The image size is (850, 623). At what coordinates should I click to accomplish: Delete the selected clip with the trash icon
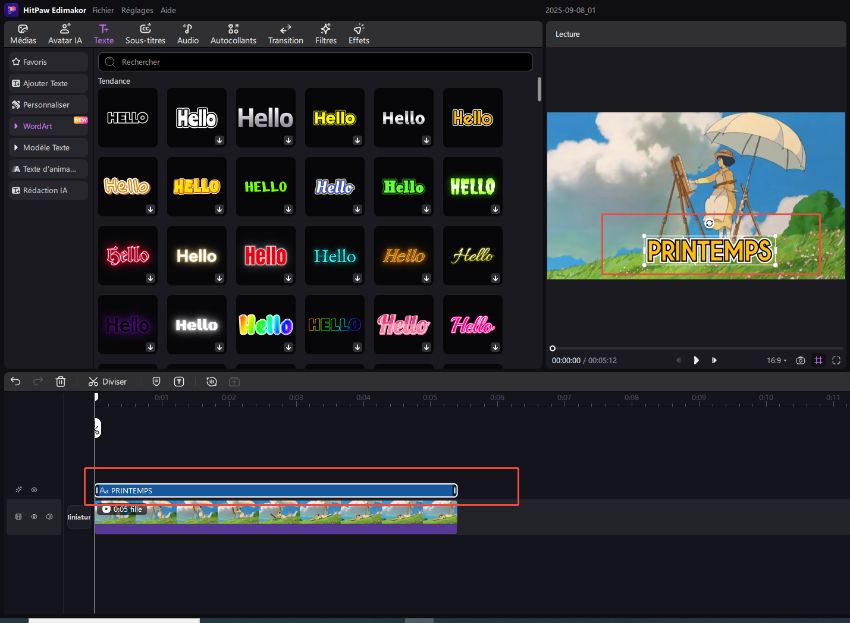click(61, 382)
